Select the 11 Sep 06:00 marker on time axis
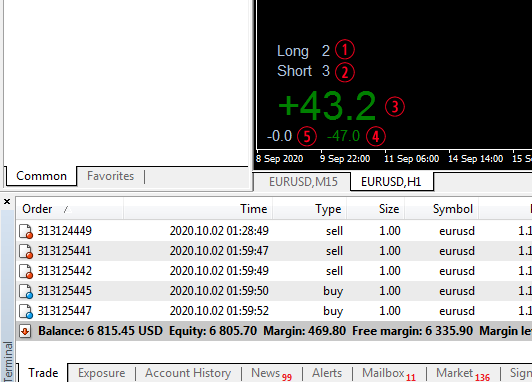The height and width of the screenshot is (382, 532). (411, 158)
